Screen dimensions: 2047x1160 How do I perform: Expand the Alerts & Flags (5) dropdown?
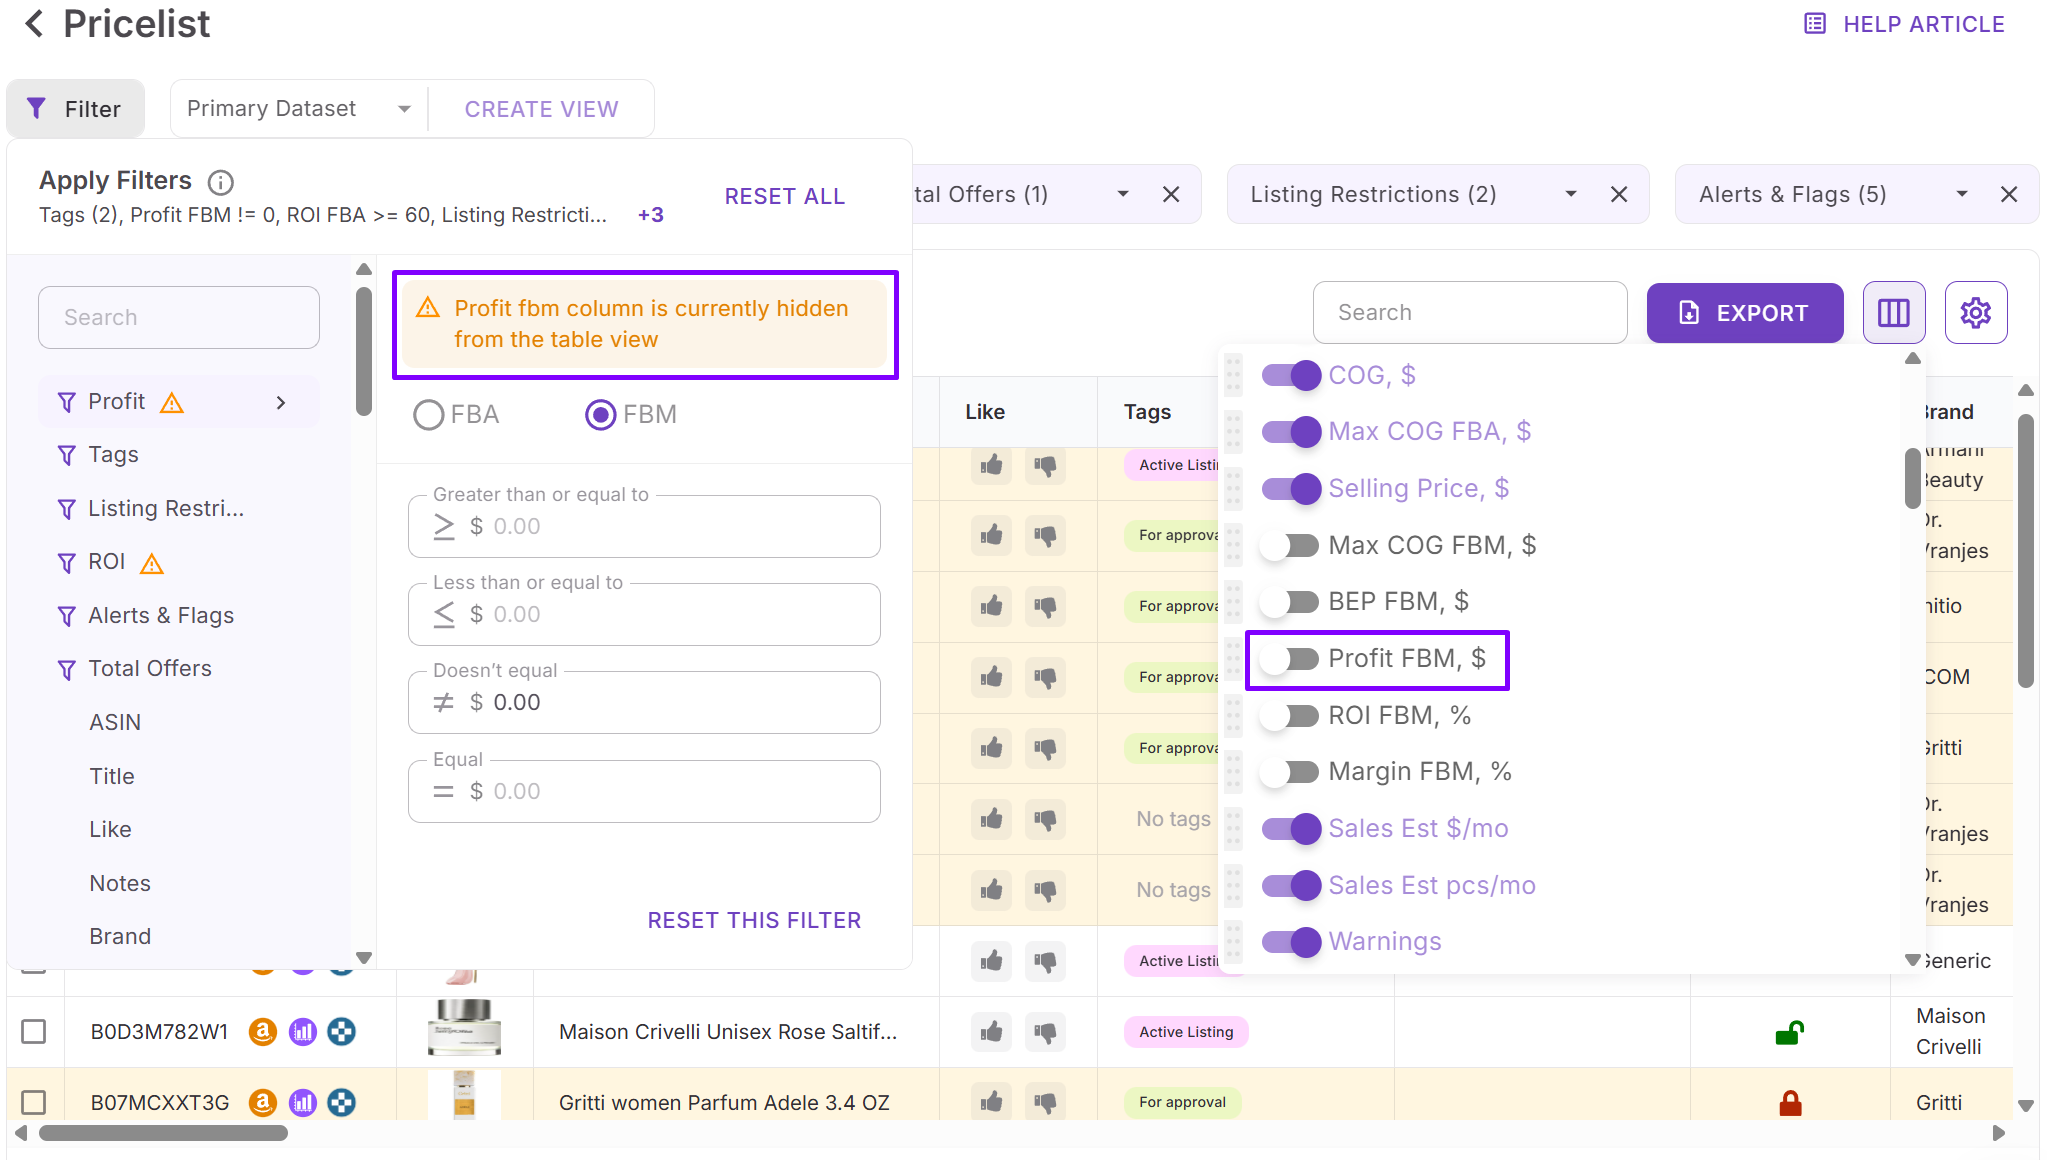(x=1961, y=194)
